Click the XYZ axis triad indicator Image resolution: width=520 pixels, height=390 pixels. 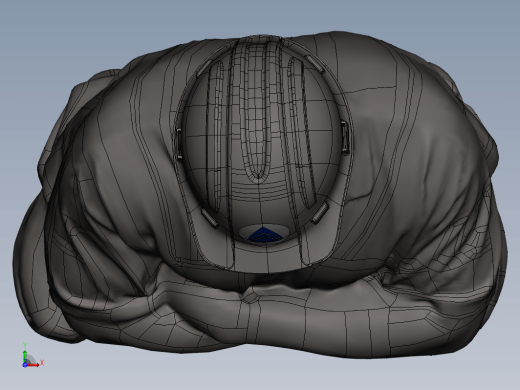tap(32, 355)
